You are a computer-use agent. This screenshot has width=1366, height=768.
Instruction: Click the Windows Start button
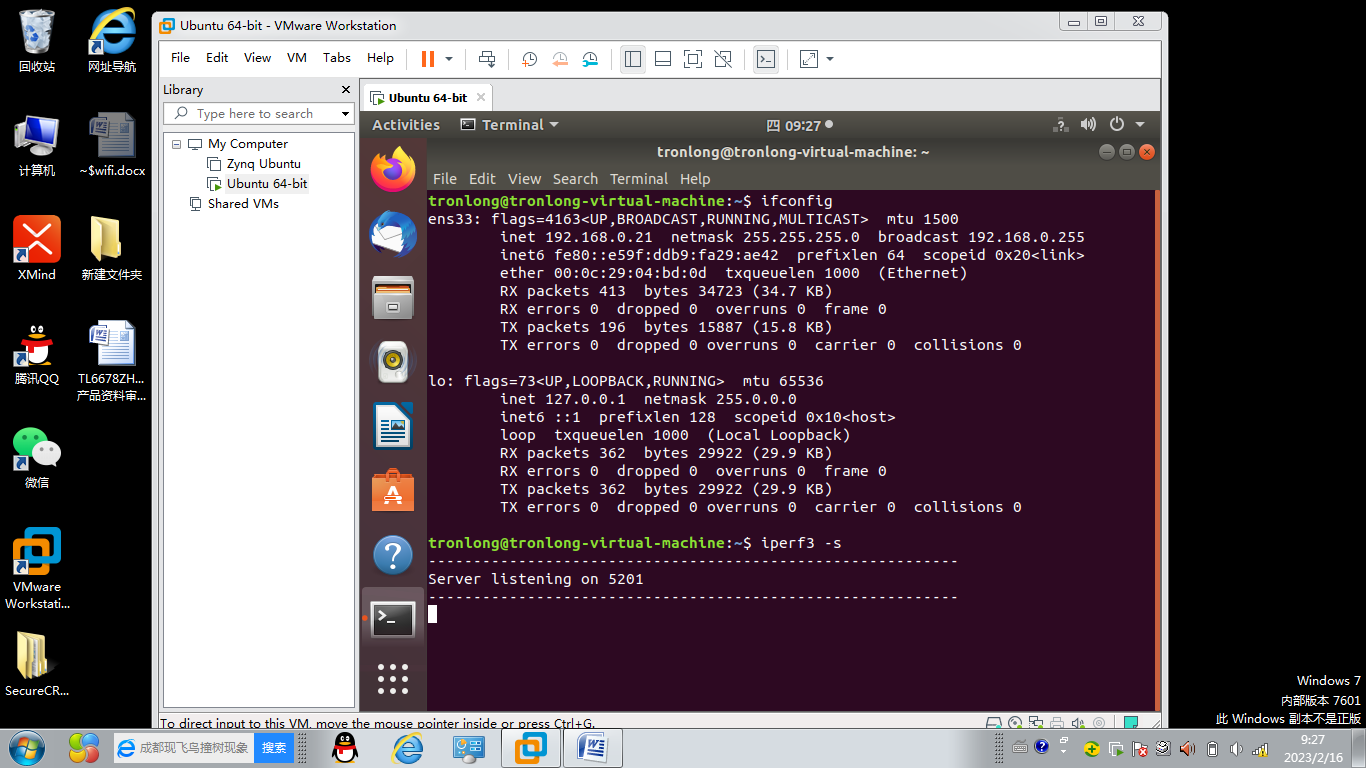coord(26,747)
